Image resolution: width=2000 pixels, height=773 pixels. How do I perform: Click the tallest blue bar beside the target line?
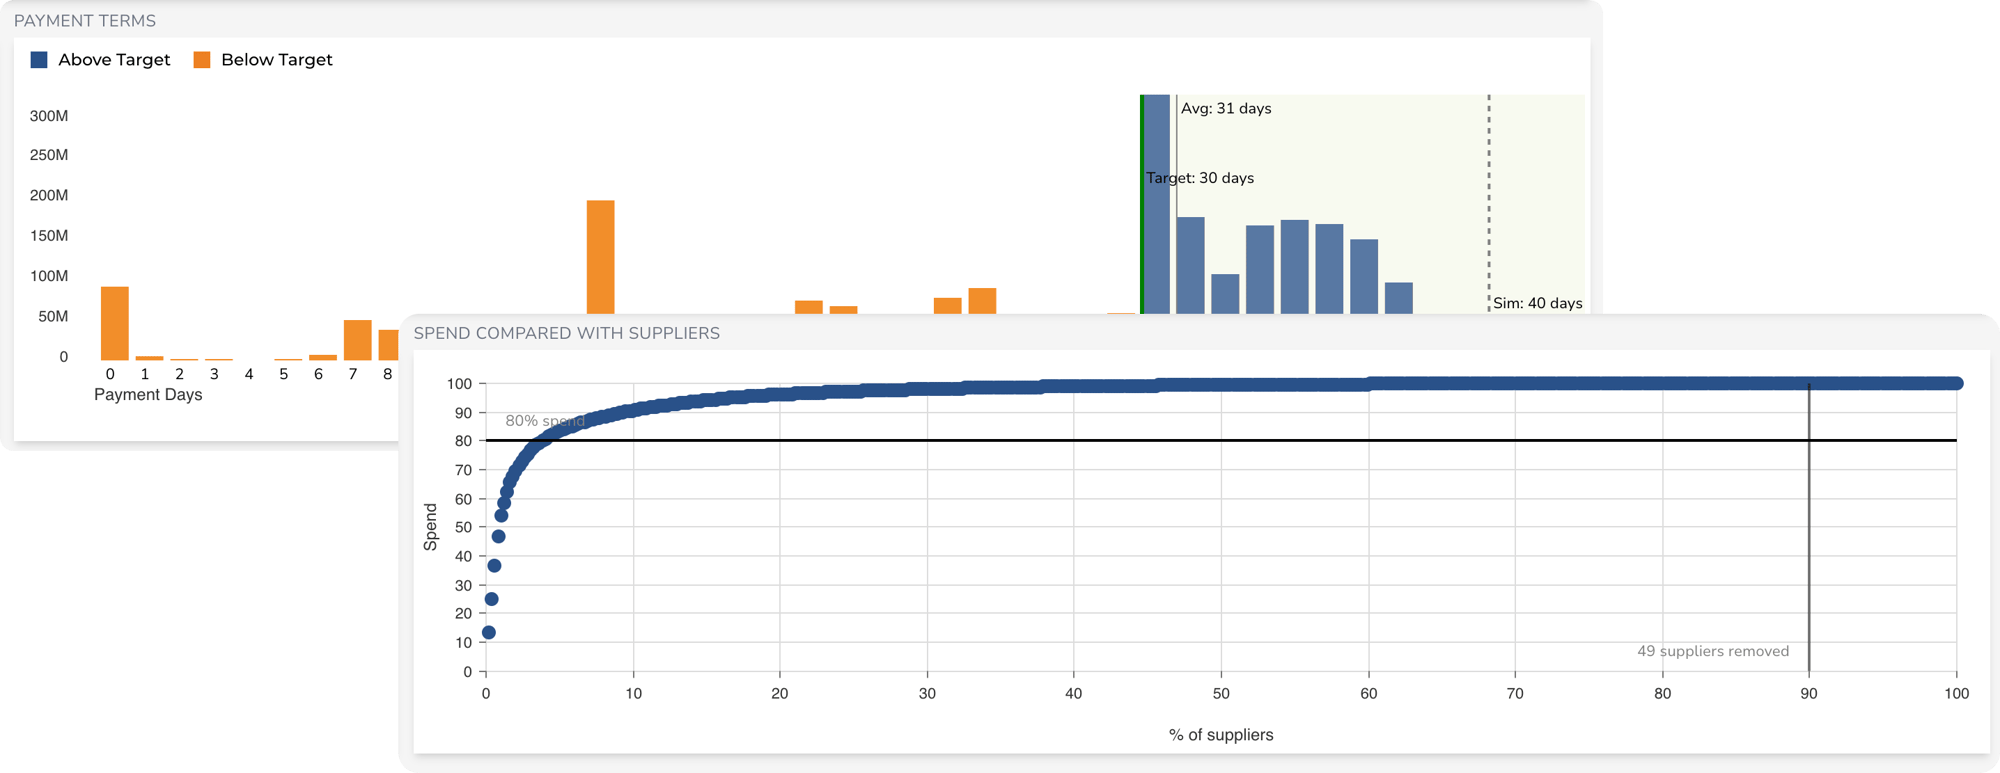pyautogui.click(x=1156, y=204)
